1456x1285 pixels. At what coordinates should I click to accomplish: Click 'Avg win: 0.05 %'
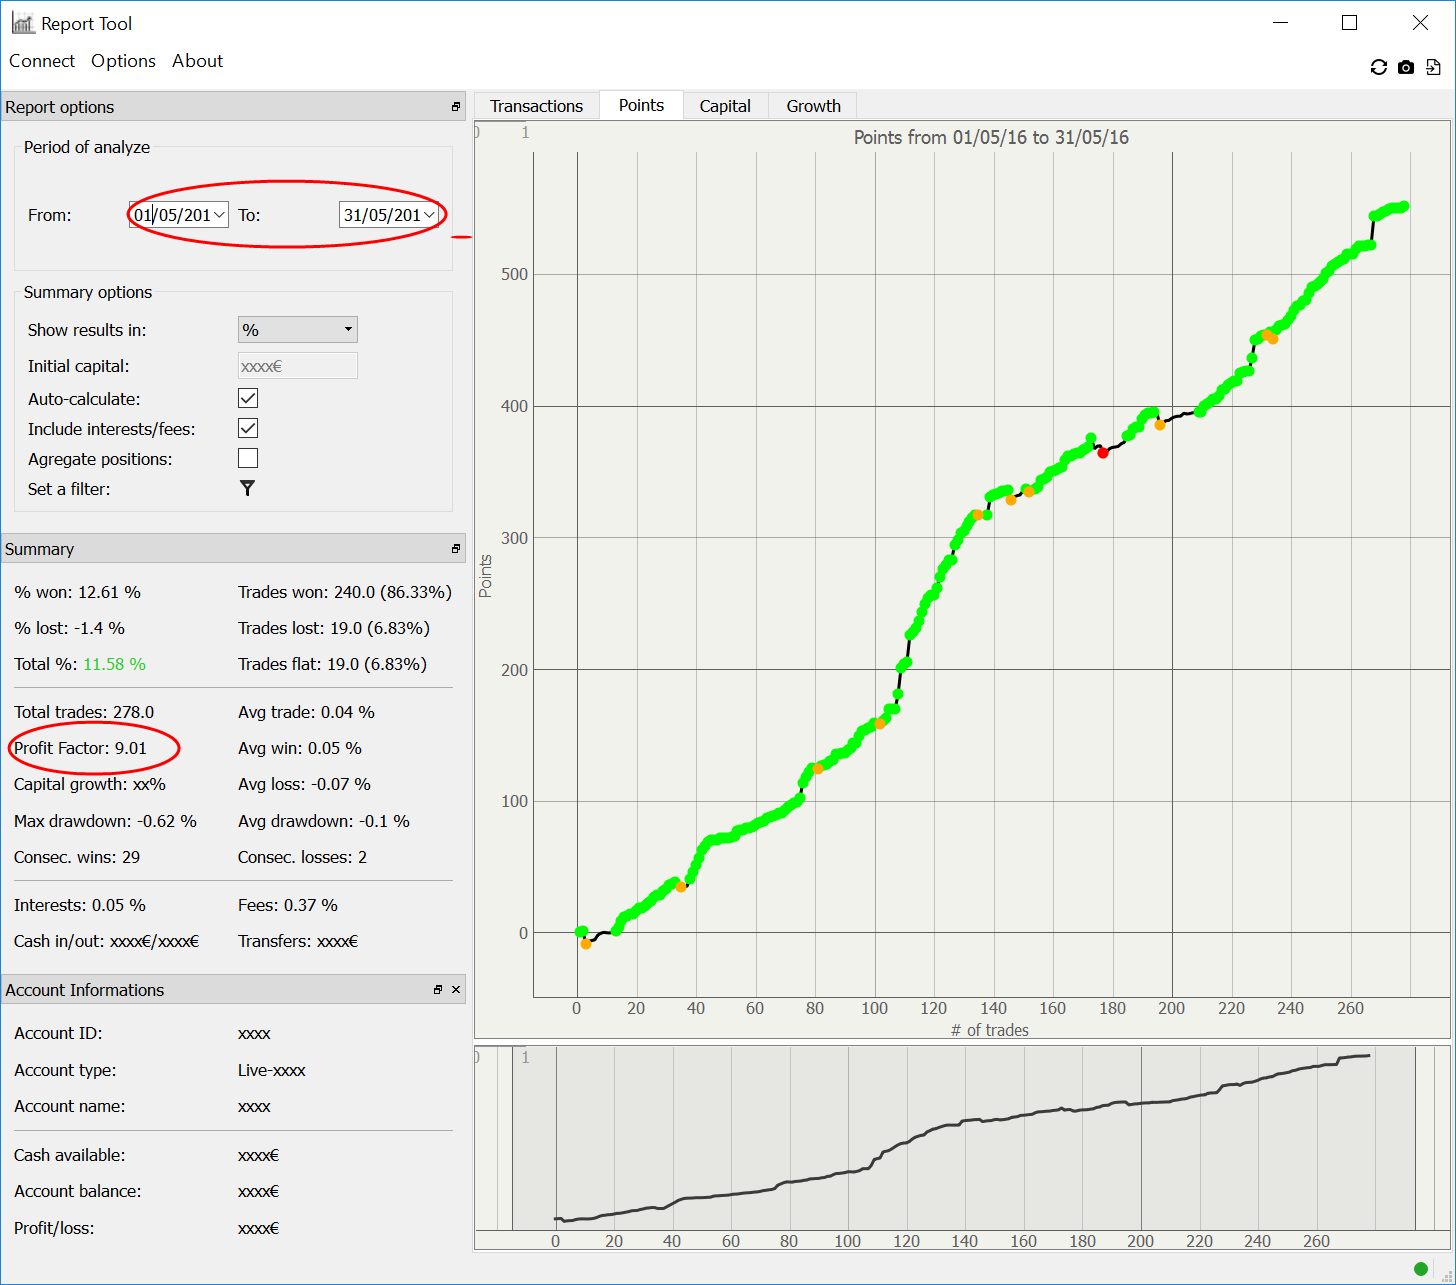(x=300, y=748)
